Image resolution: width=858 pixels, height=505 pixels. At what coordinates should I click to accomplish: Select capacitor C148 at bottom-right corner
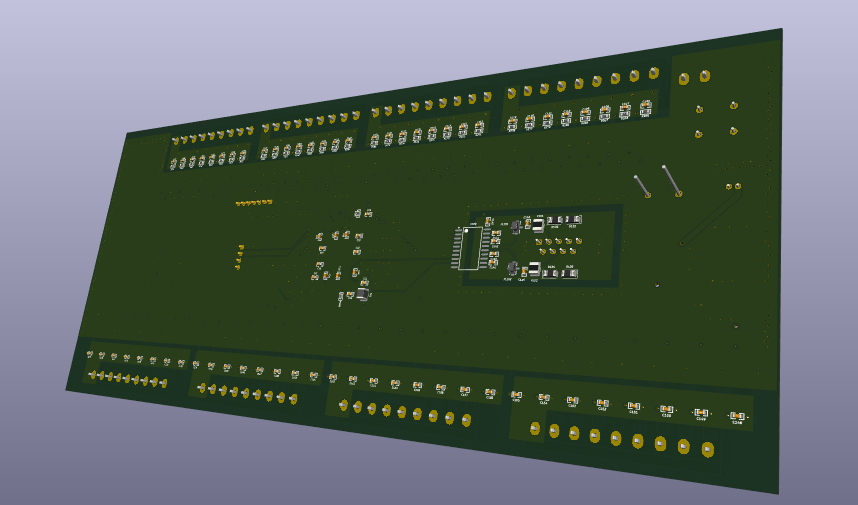(x=737, y=417)
